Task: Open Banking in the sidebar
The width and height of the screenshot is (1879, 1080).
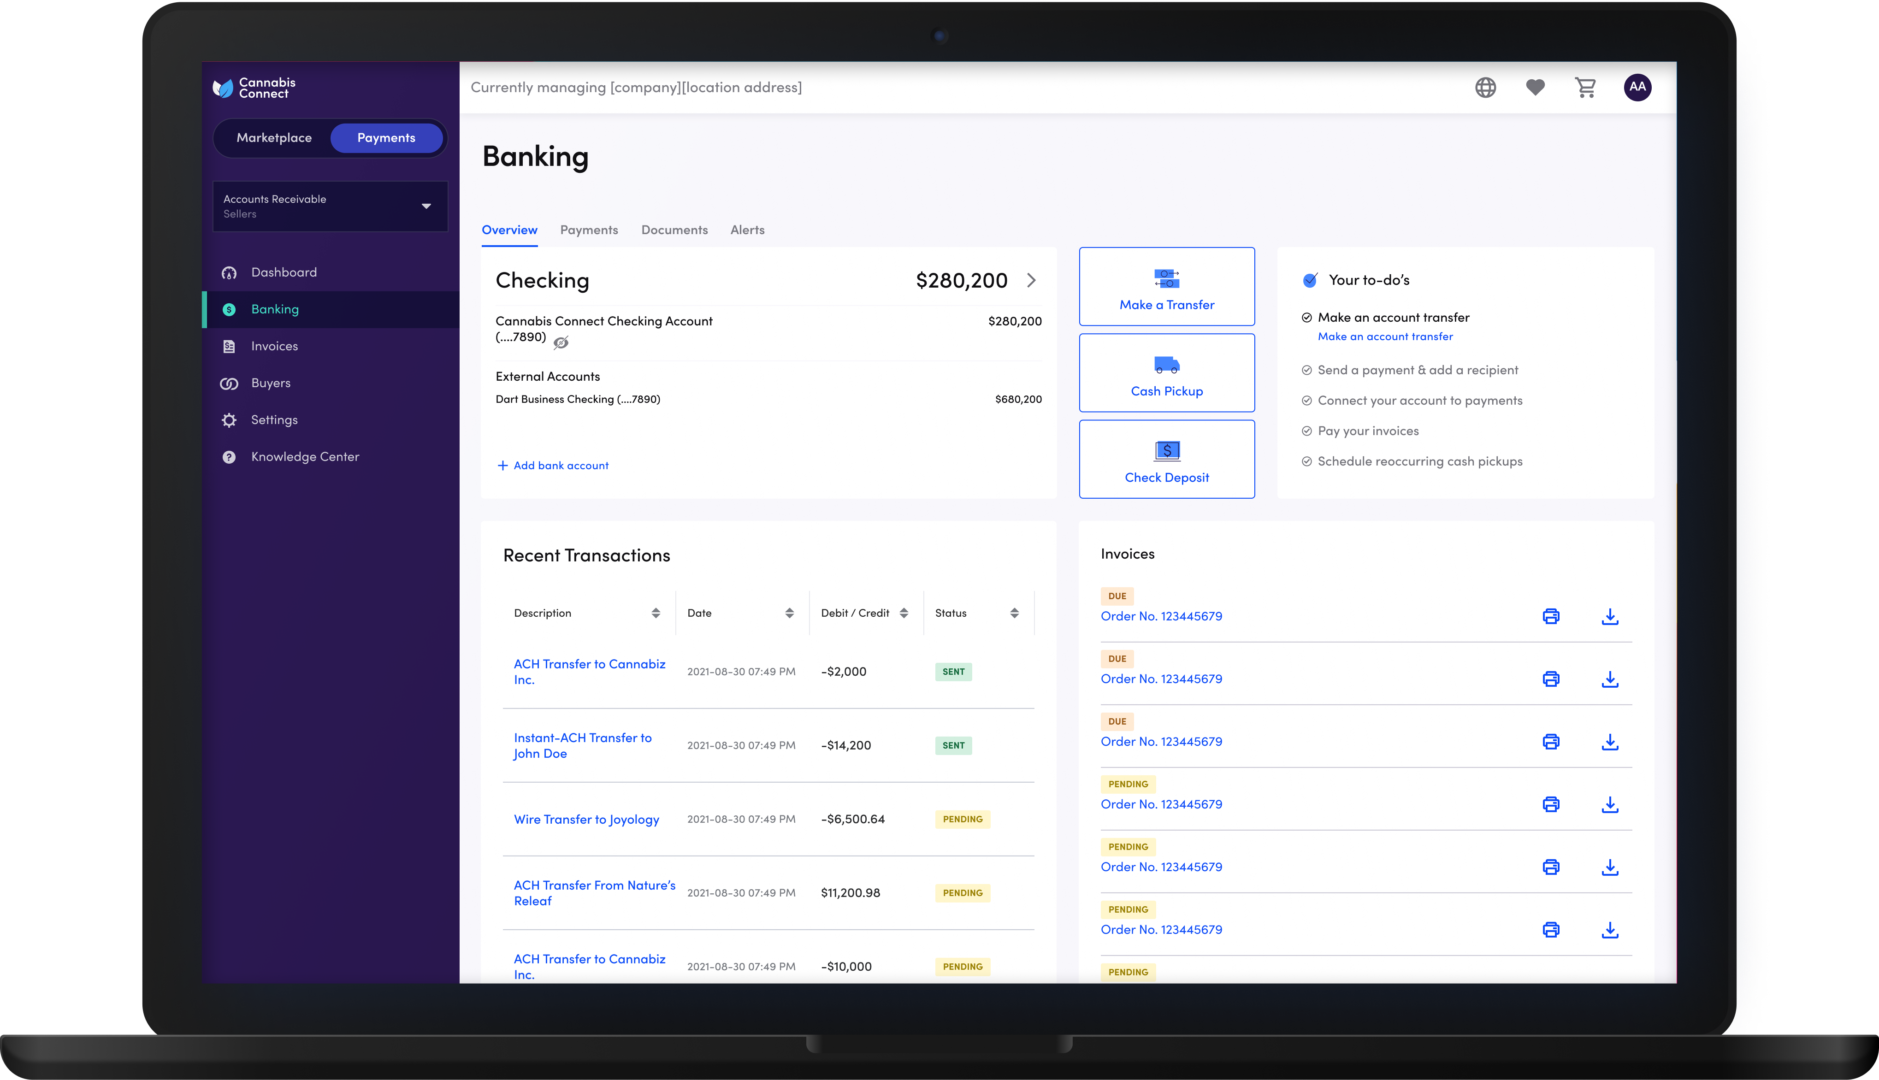Action: pyautogui.click(x=331, y=309)
